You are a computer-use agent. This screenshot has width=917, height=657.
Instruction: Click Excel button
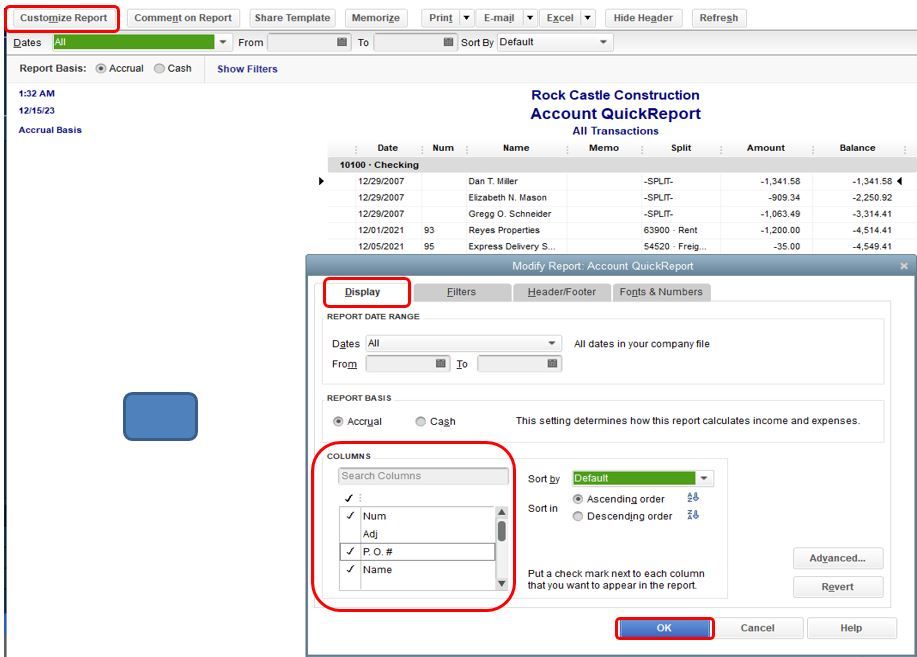tap(560, 18)
